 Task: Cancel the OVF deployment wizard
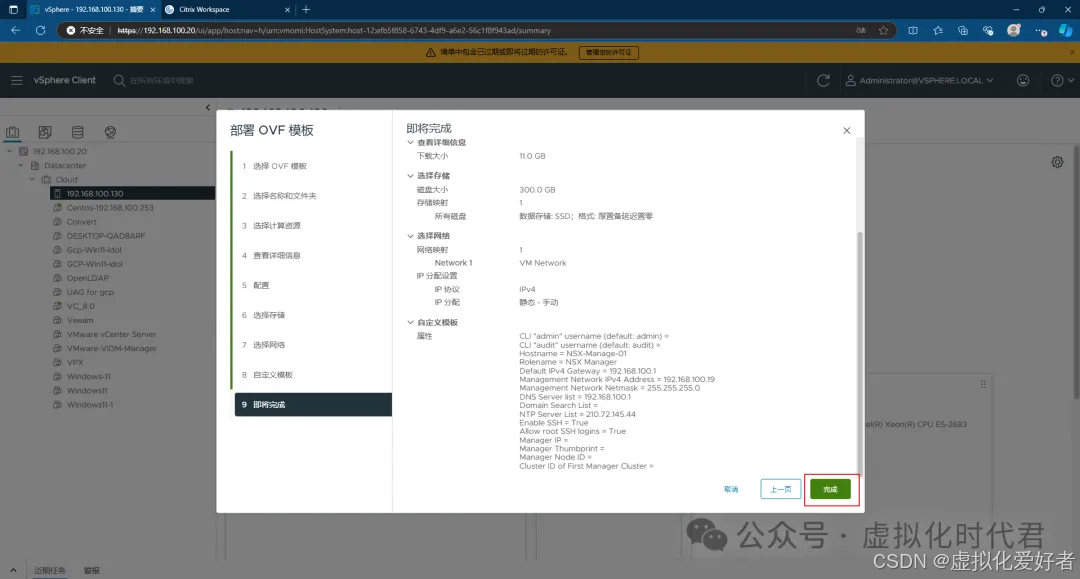731,489
